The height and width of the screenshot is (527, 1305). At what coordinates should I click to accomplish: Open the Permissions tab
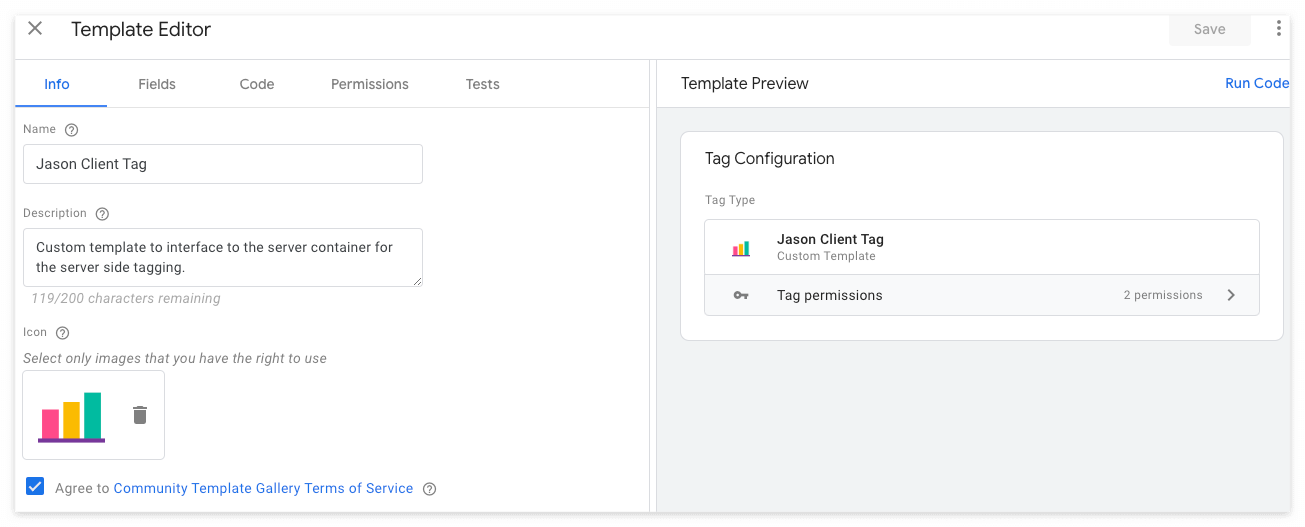[370, 84]
